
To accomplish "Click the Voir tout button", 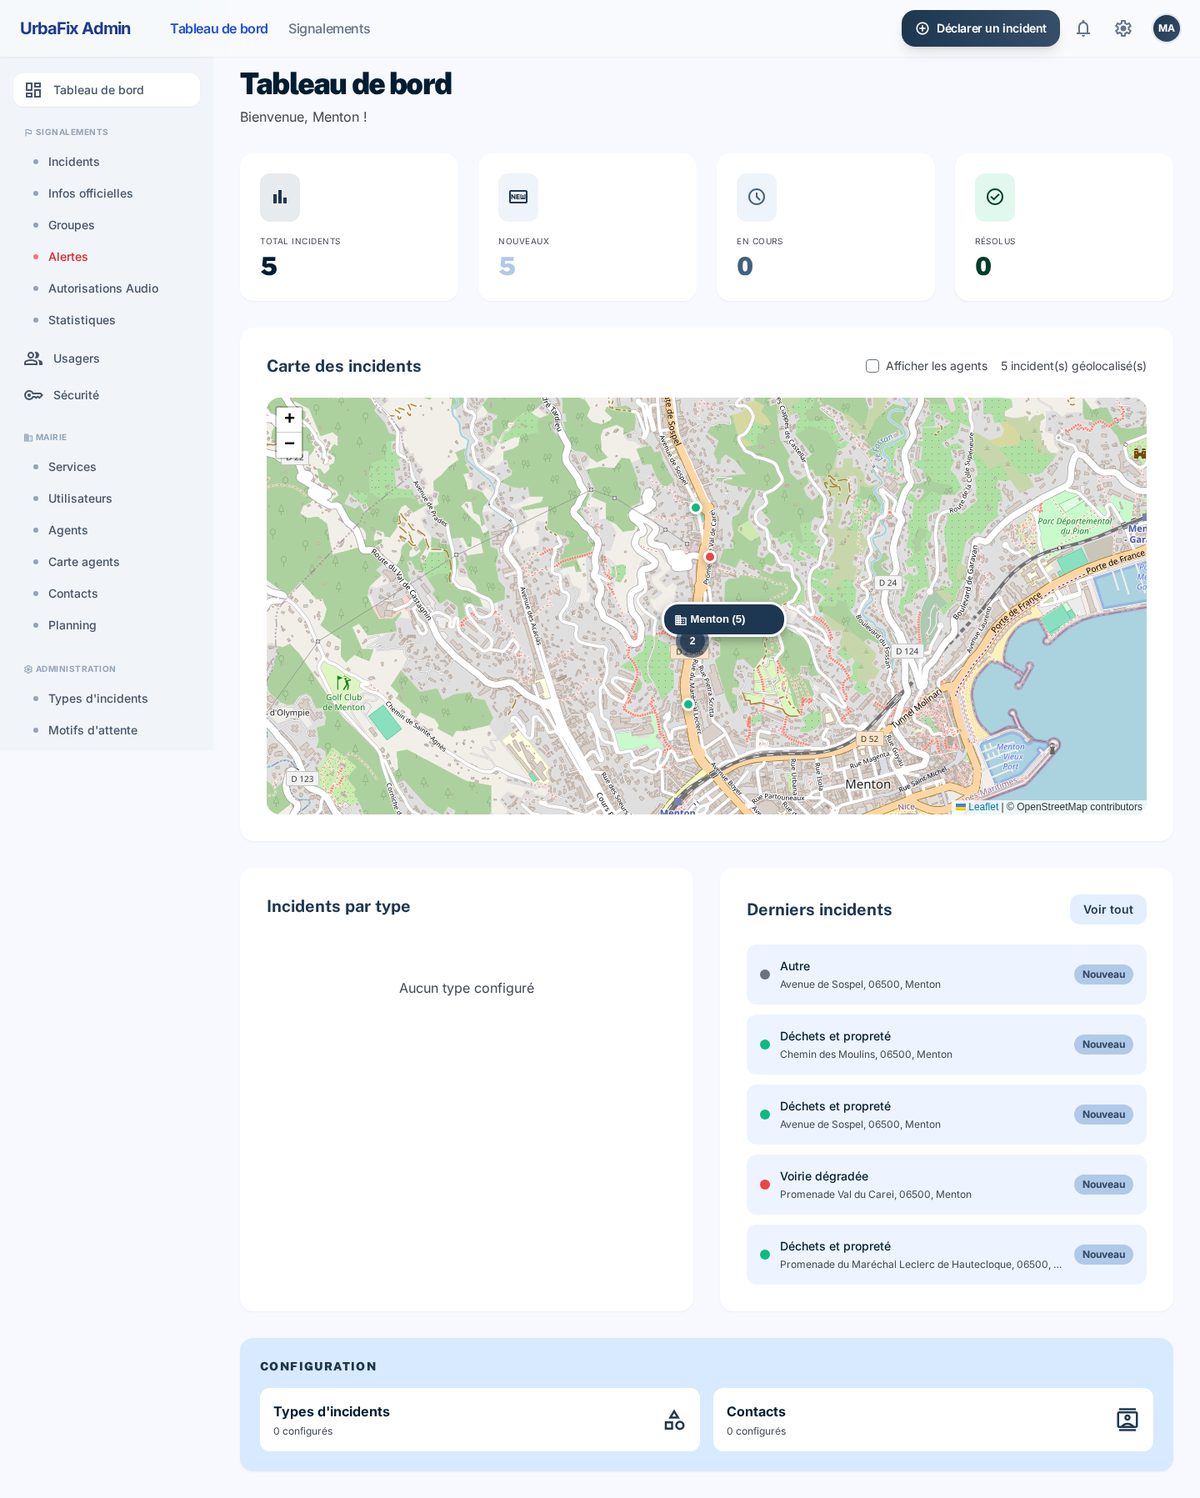I will pos(1108,910).
